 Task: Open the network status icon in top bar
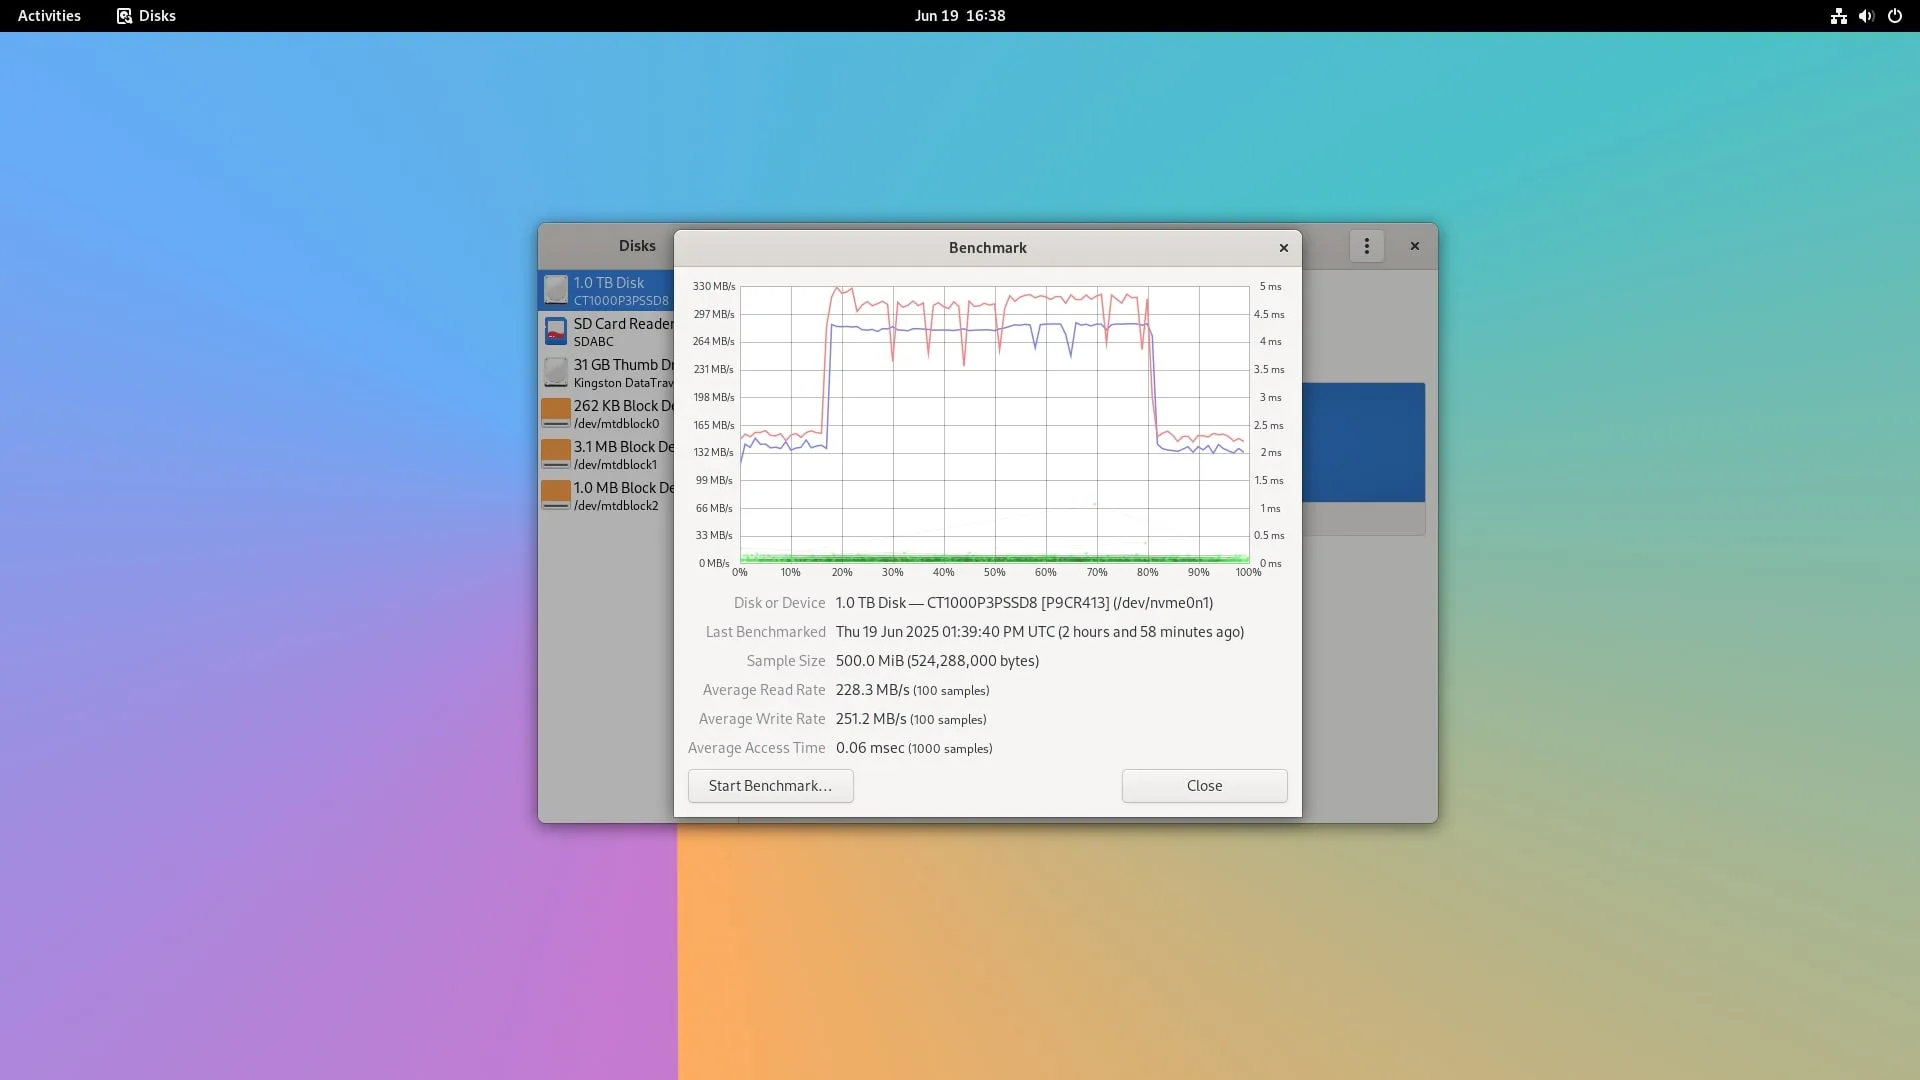1838,16
